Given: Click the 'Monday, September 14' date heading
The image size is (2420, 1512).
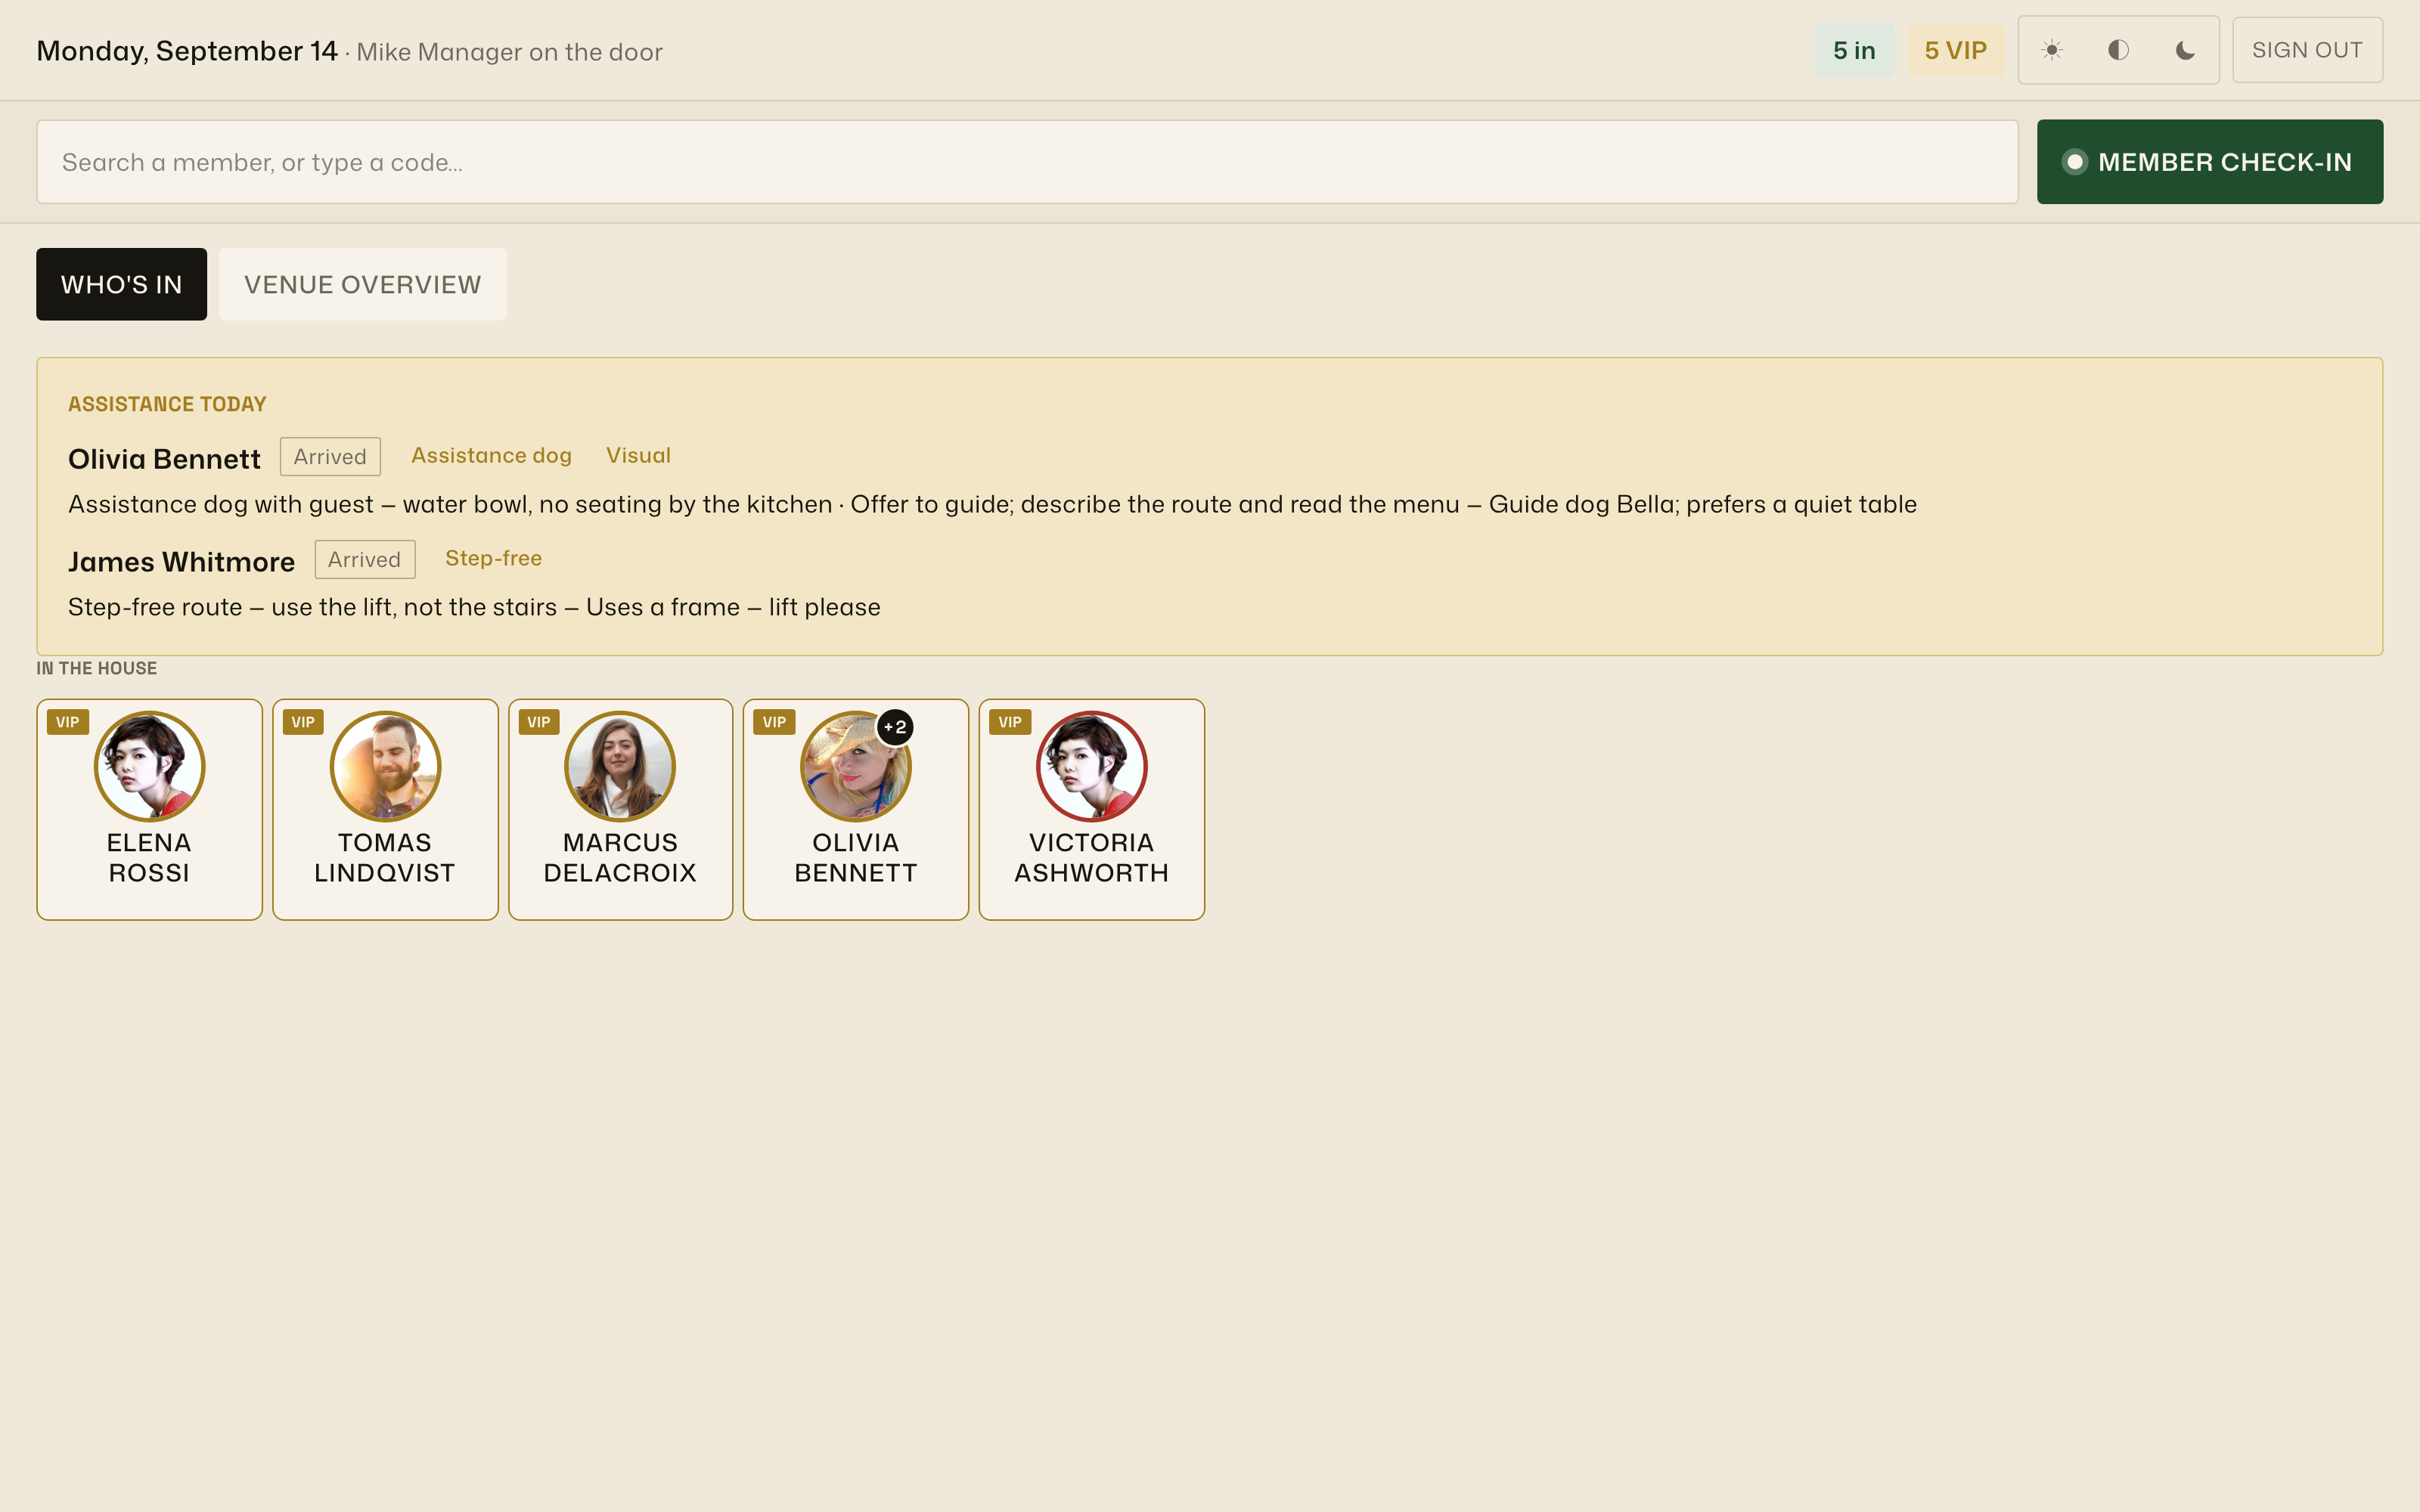Looking at the screenshot, I should pos(187,51).
